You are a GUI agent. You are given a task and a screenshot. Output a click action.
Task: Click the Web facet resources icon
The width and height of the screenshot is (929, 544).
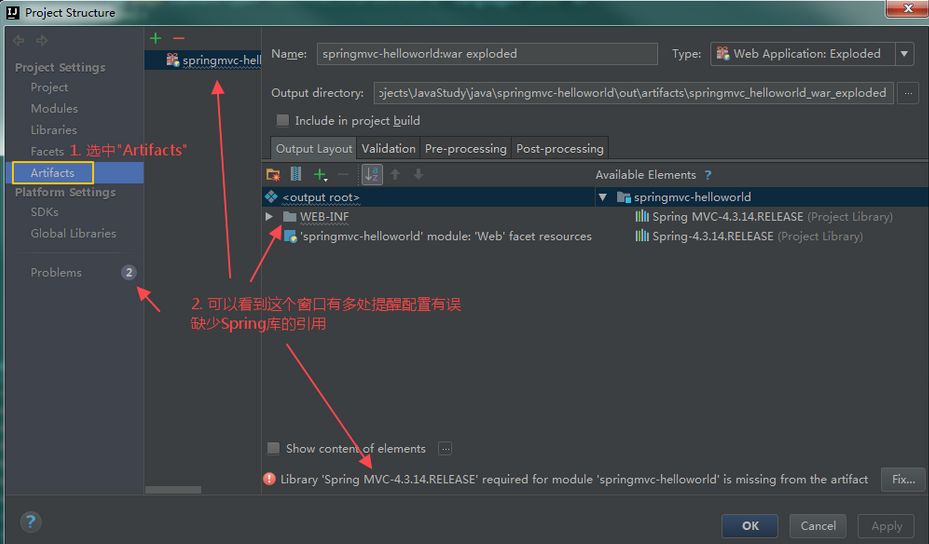pos(290,236)
